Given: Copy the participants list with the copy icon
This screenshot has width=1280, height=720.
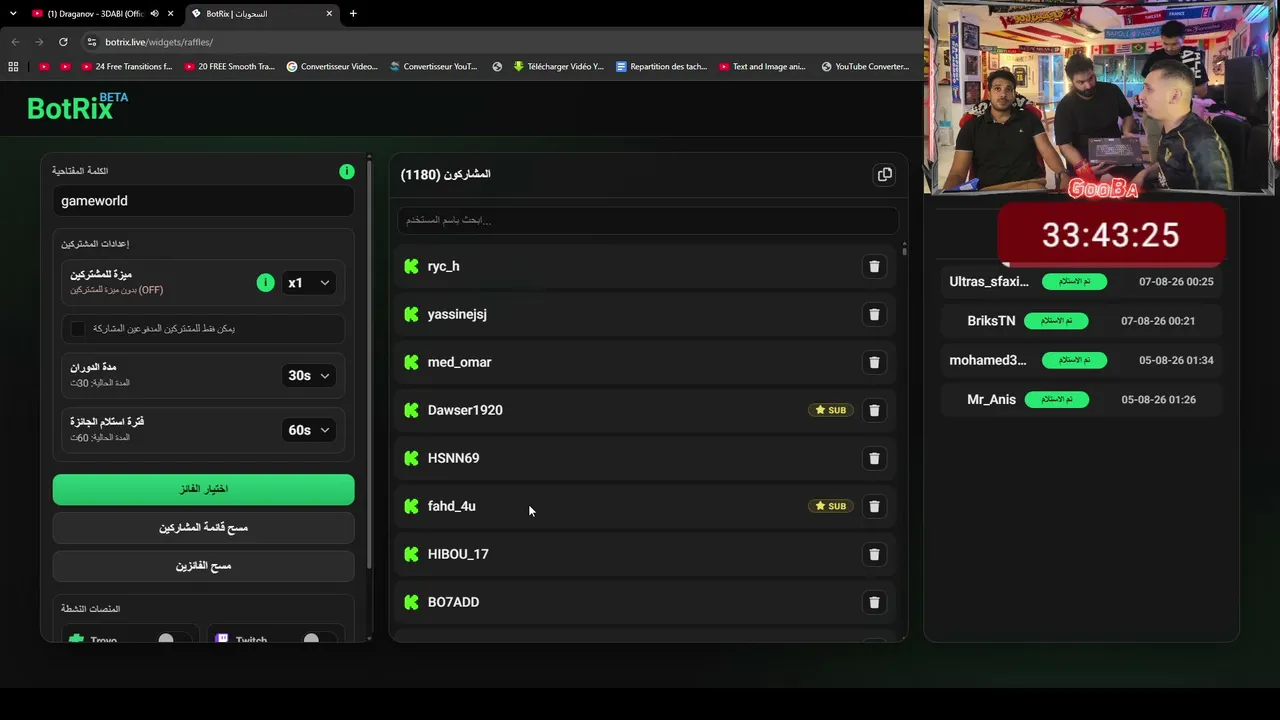Looking at the screenshot, I should pyautogui.click(x=885, y=175).
